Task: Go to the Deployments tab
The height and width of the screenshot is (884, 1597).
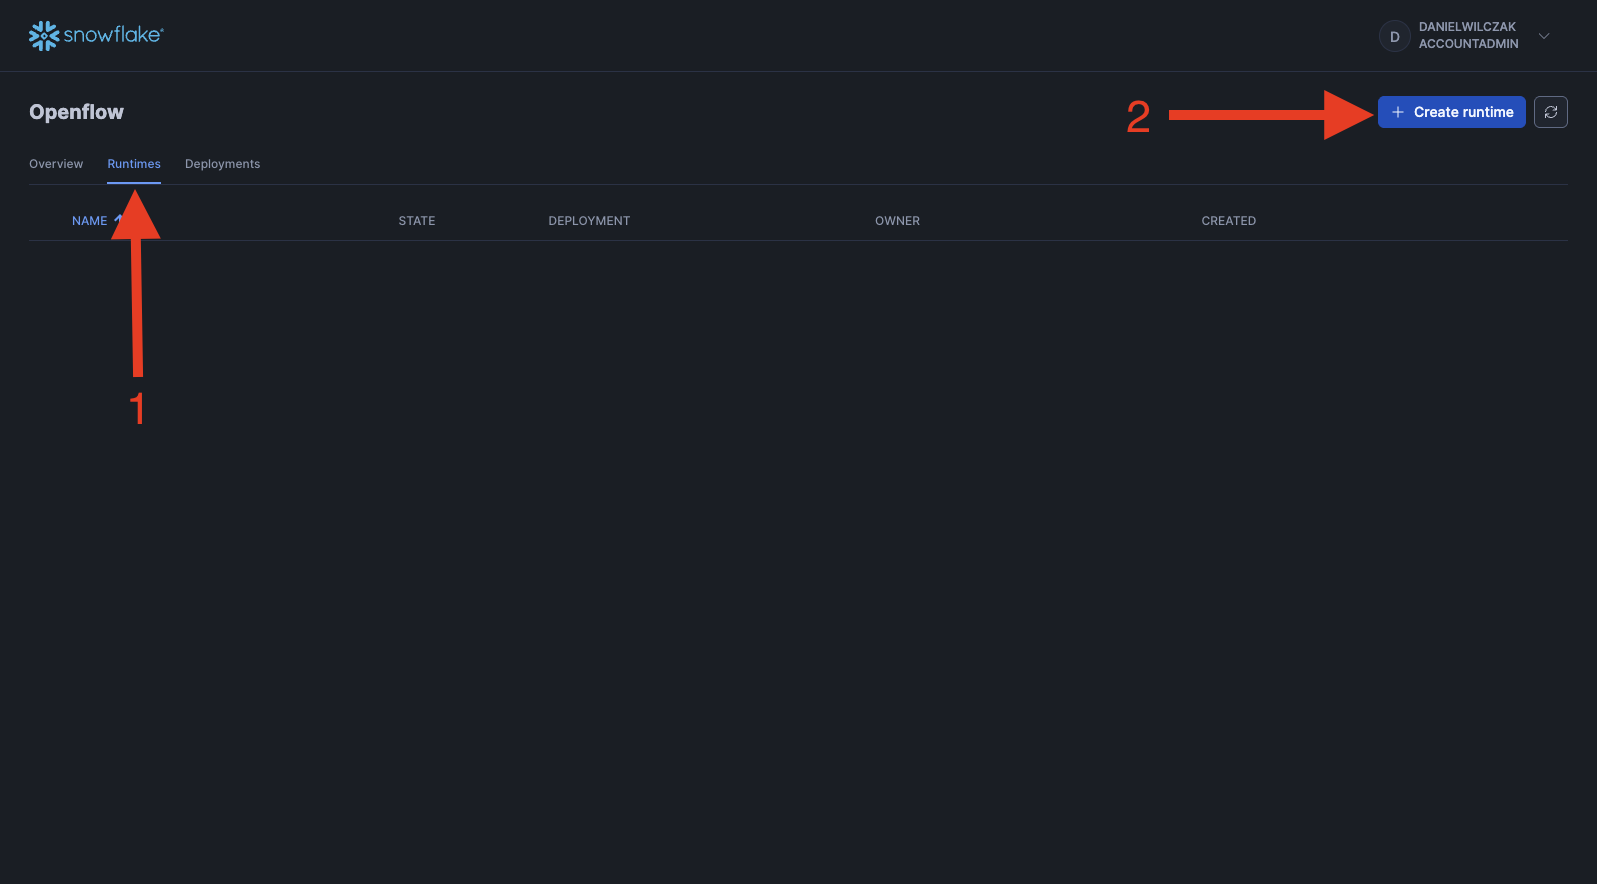Action: pos(222,164)
